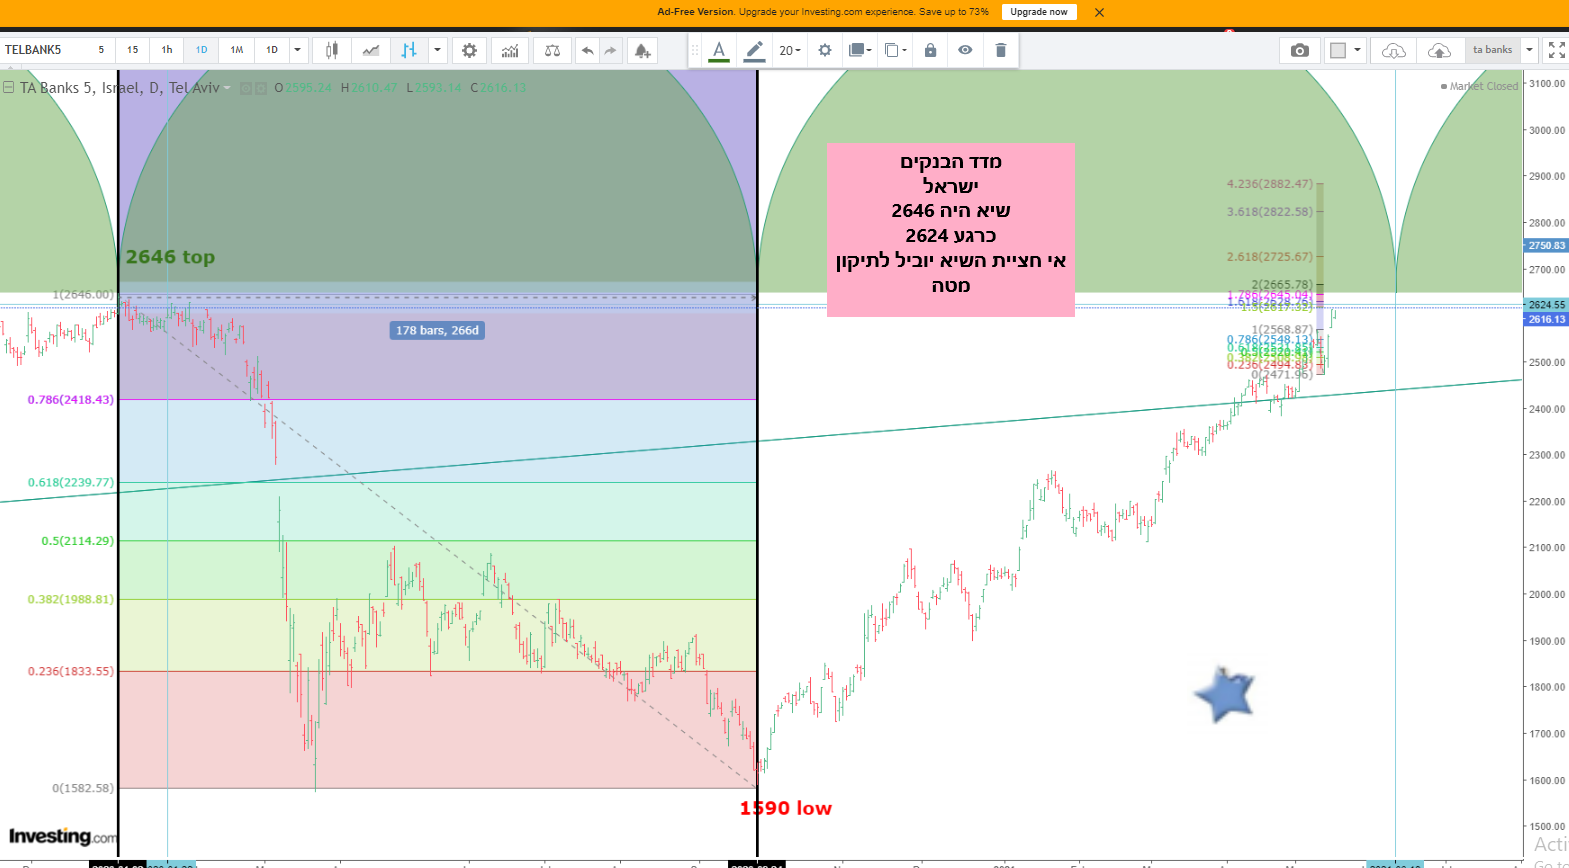Close the Ad-Free Version banner
Image resolution: width=1569 pixels, height=868 pixels.
click(1099, 12)
